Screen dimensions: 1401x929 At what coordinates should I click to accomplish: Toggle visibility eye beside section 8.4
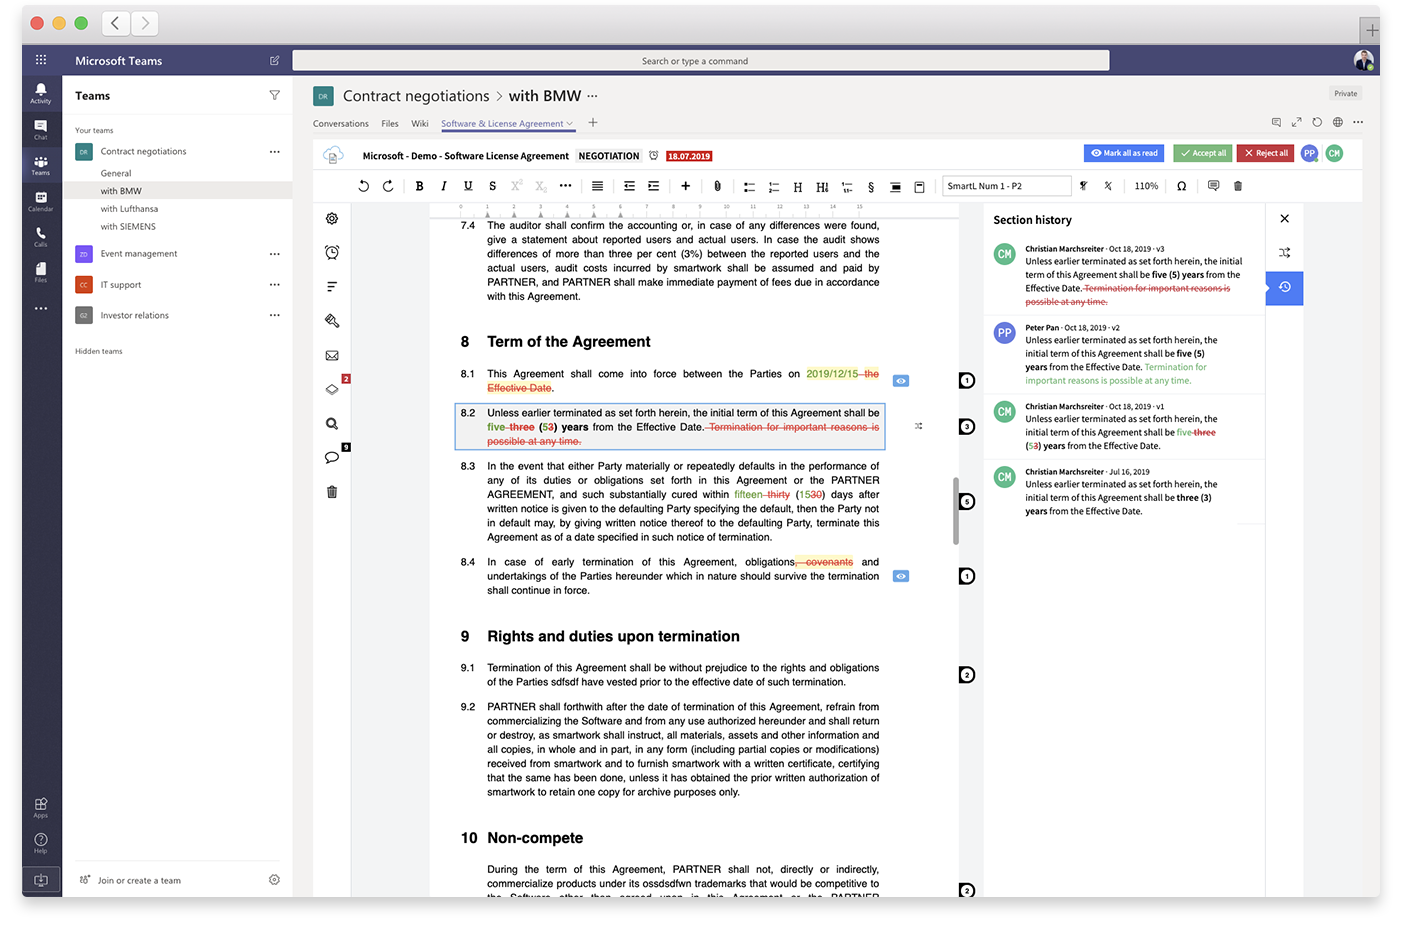(901, 576)
